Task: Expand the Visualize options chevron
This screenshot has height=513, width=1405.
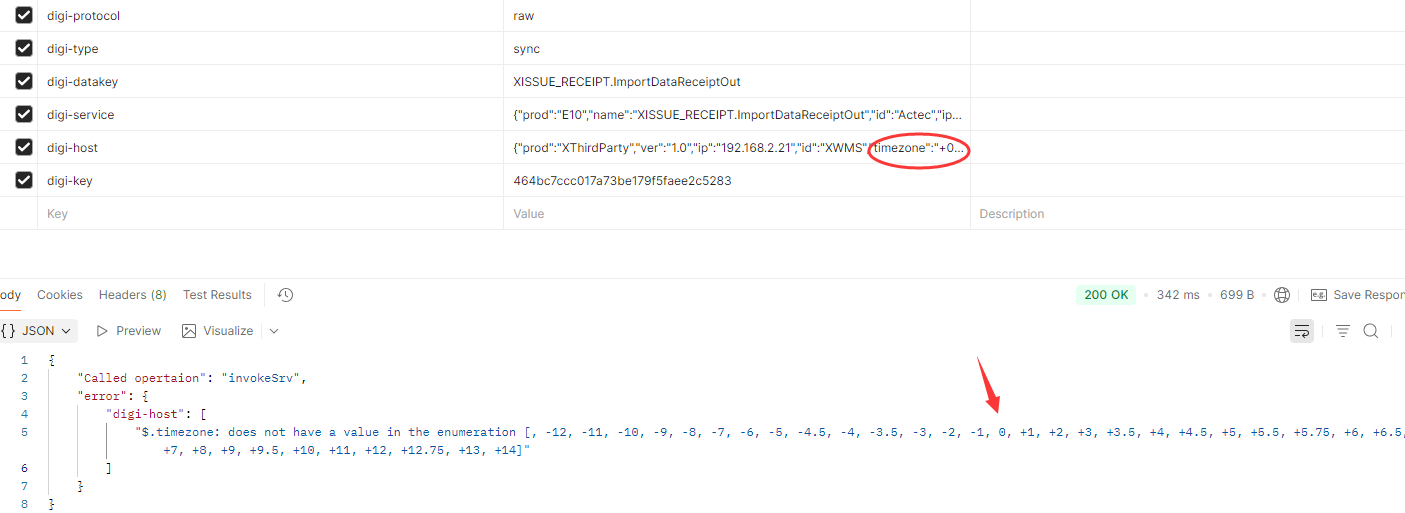Action: click(274, 331)
